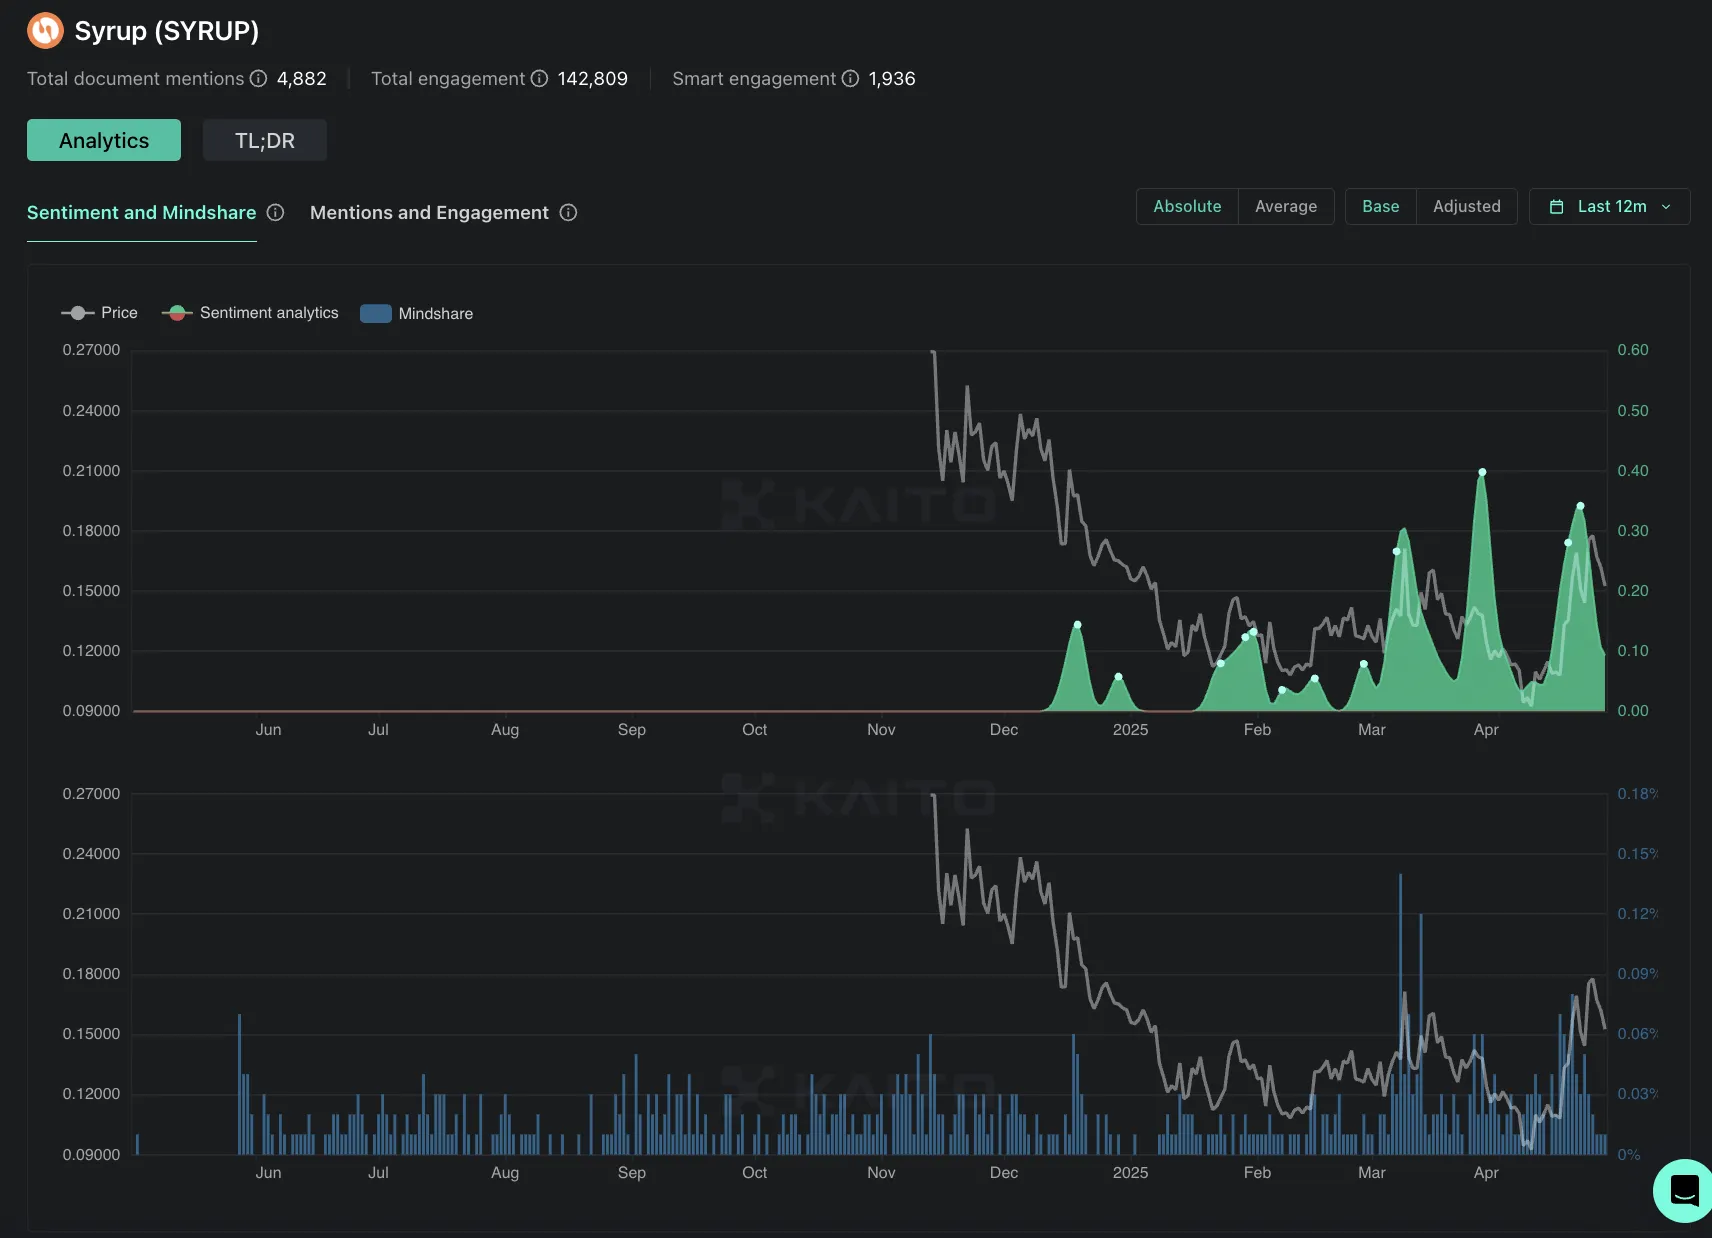Toggle Price series in chart legend
1712x1238 pixels.
pos(99,313)
